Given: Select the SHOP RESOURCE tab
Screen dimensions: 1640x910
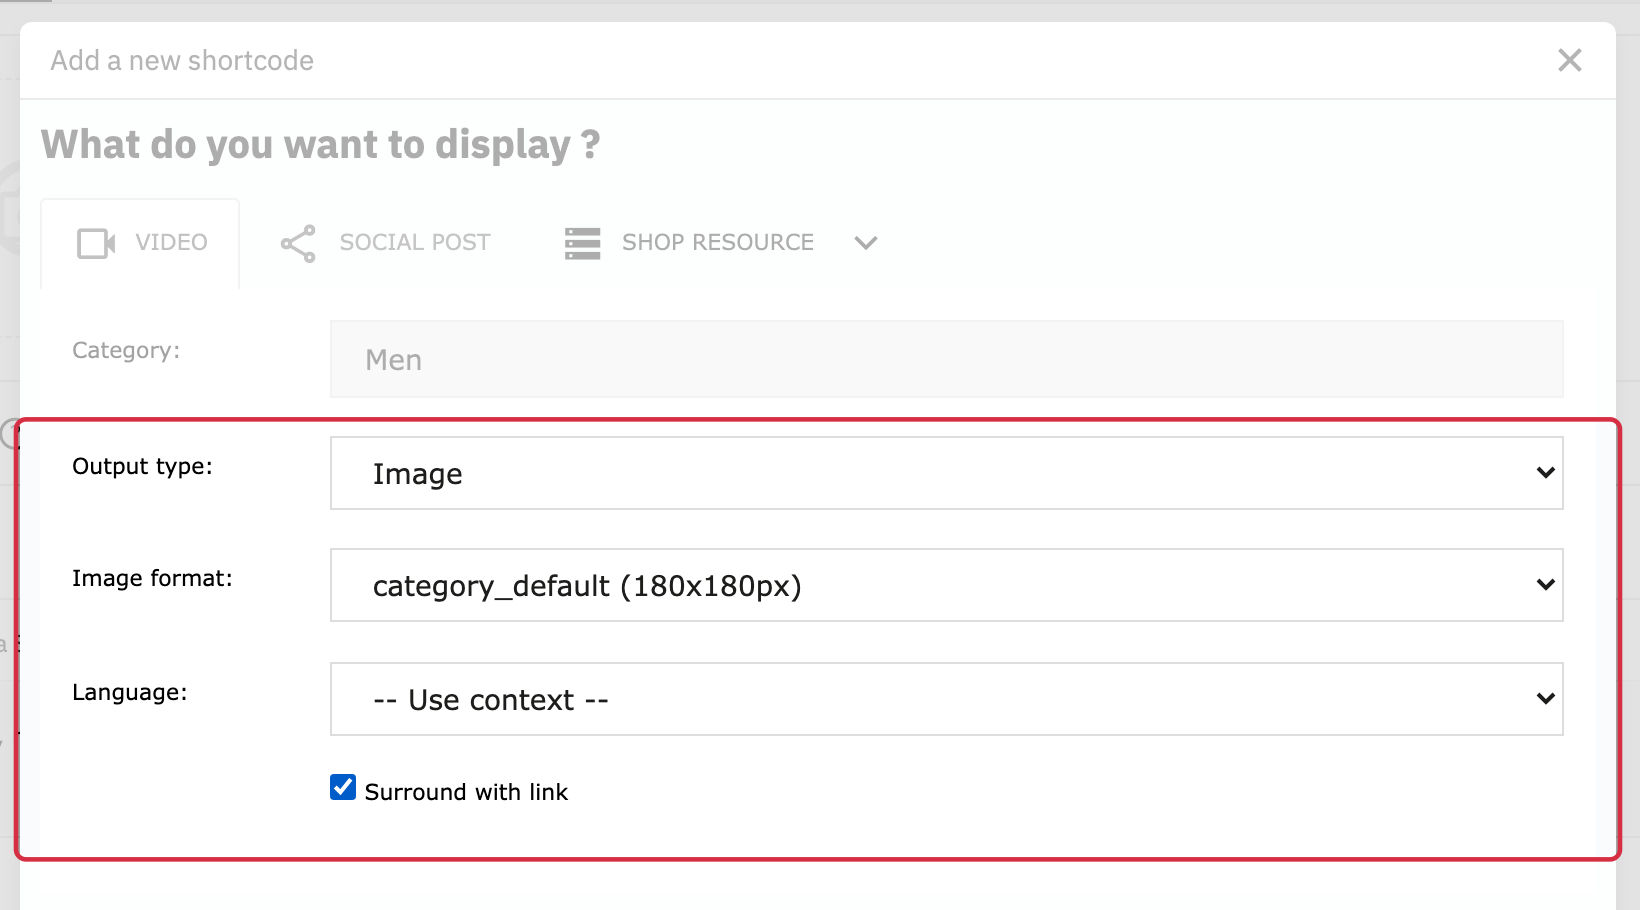Looking at the screenshot, I should 718,242.
